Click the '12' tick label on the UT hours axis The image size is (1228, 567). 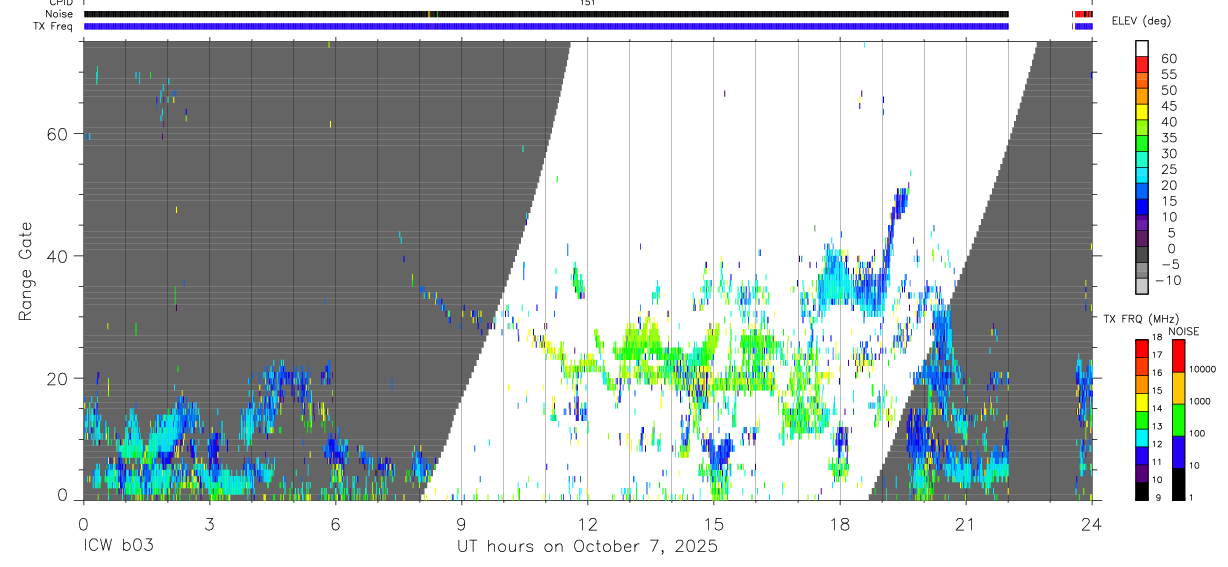587,523
